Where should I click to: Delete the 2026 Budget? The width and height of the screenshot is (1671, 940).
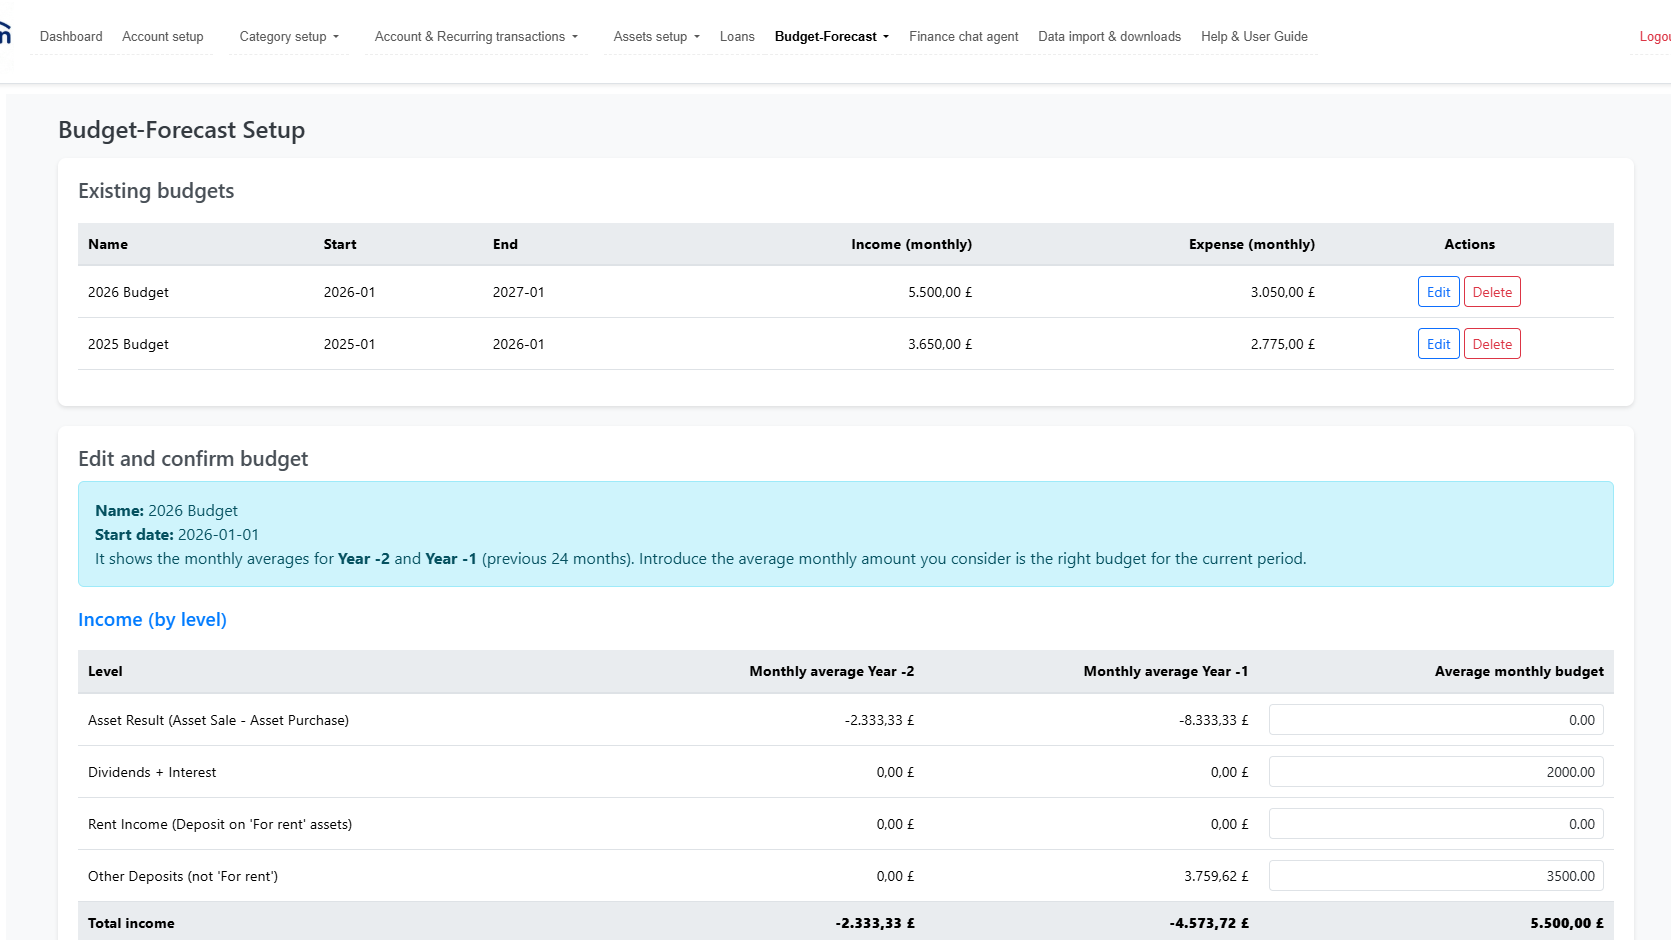pyautogui.click(x=1492, y=292)
